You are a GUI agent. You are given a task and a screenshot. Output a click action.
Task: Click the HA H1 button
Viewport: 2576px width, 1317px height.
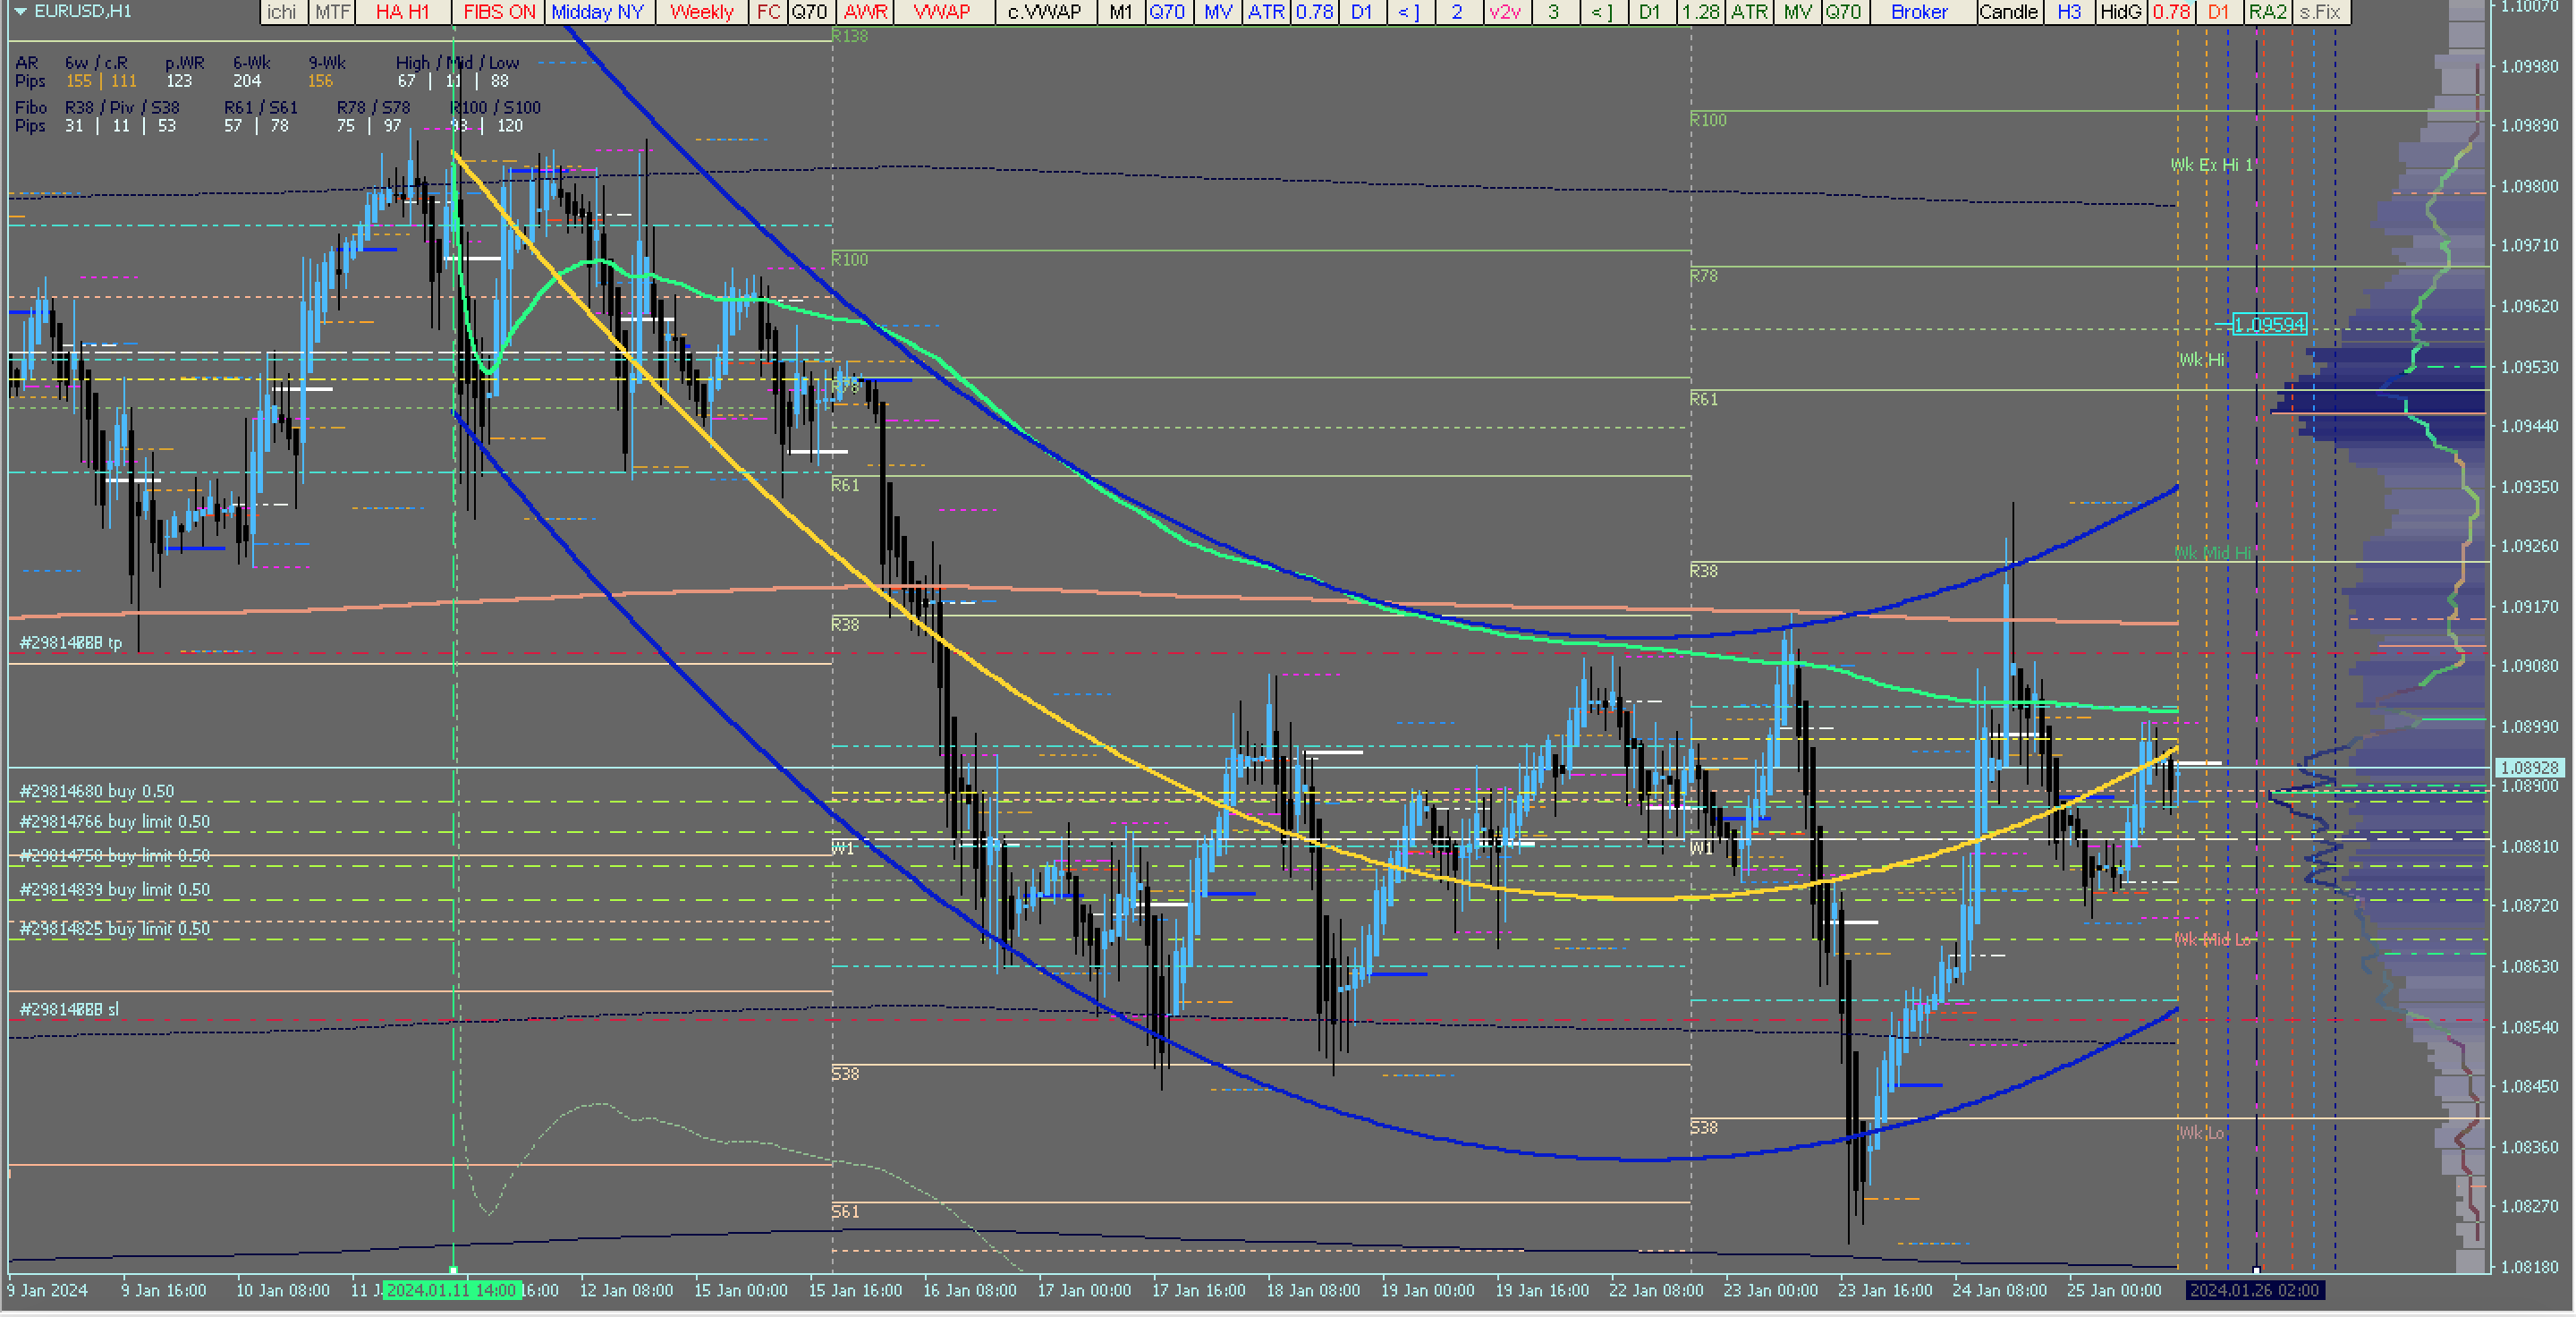[402, 12]
